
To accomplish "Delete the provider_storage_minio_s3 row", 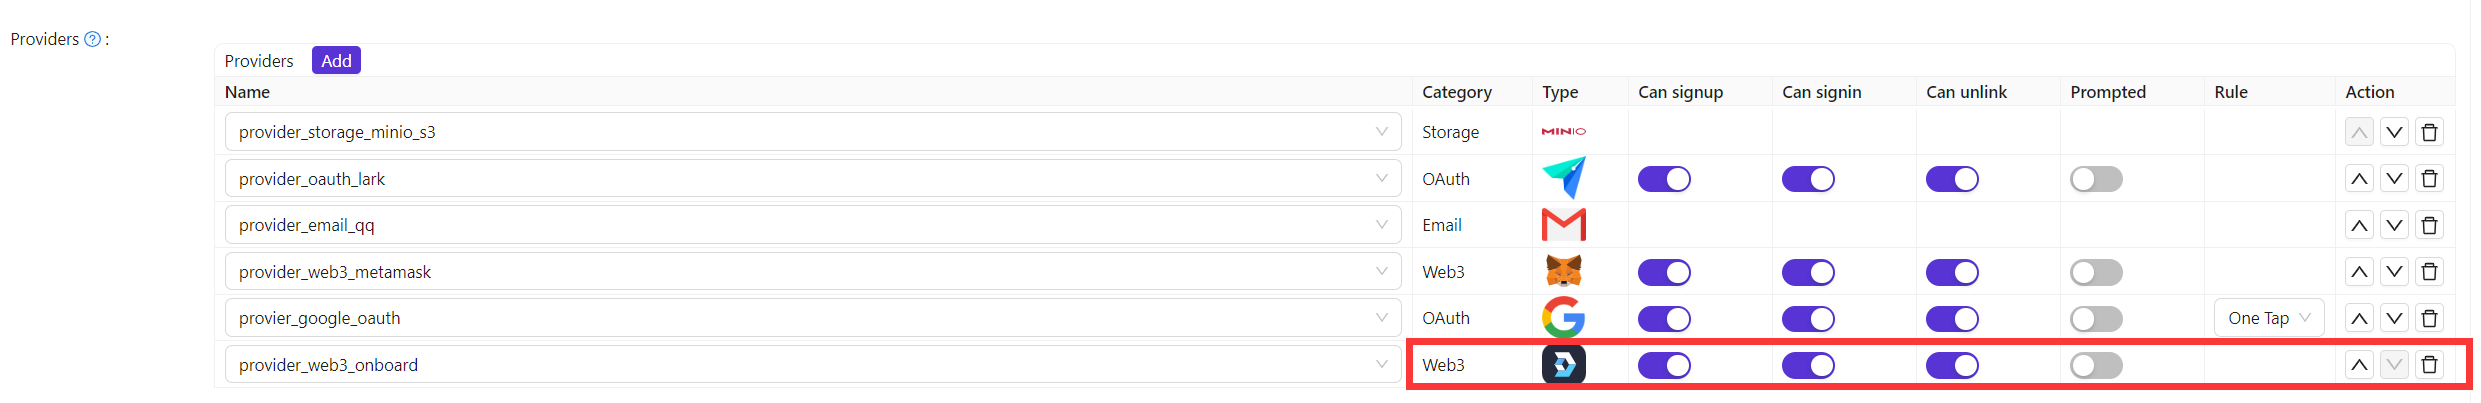I will pyautogui.click(x=2429, y=132).
